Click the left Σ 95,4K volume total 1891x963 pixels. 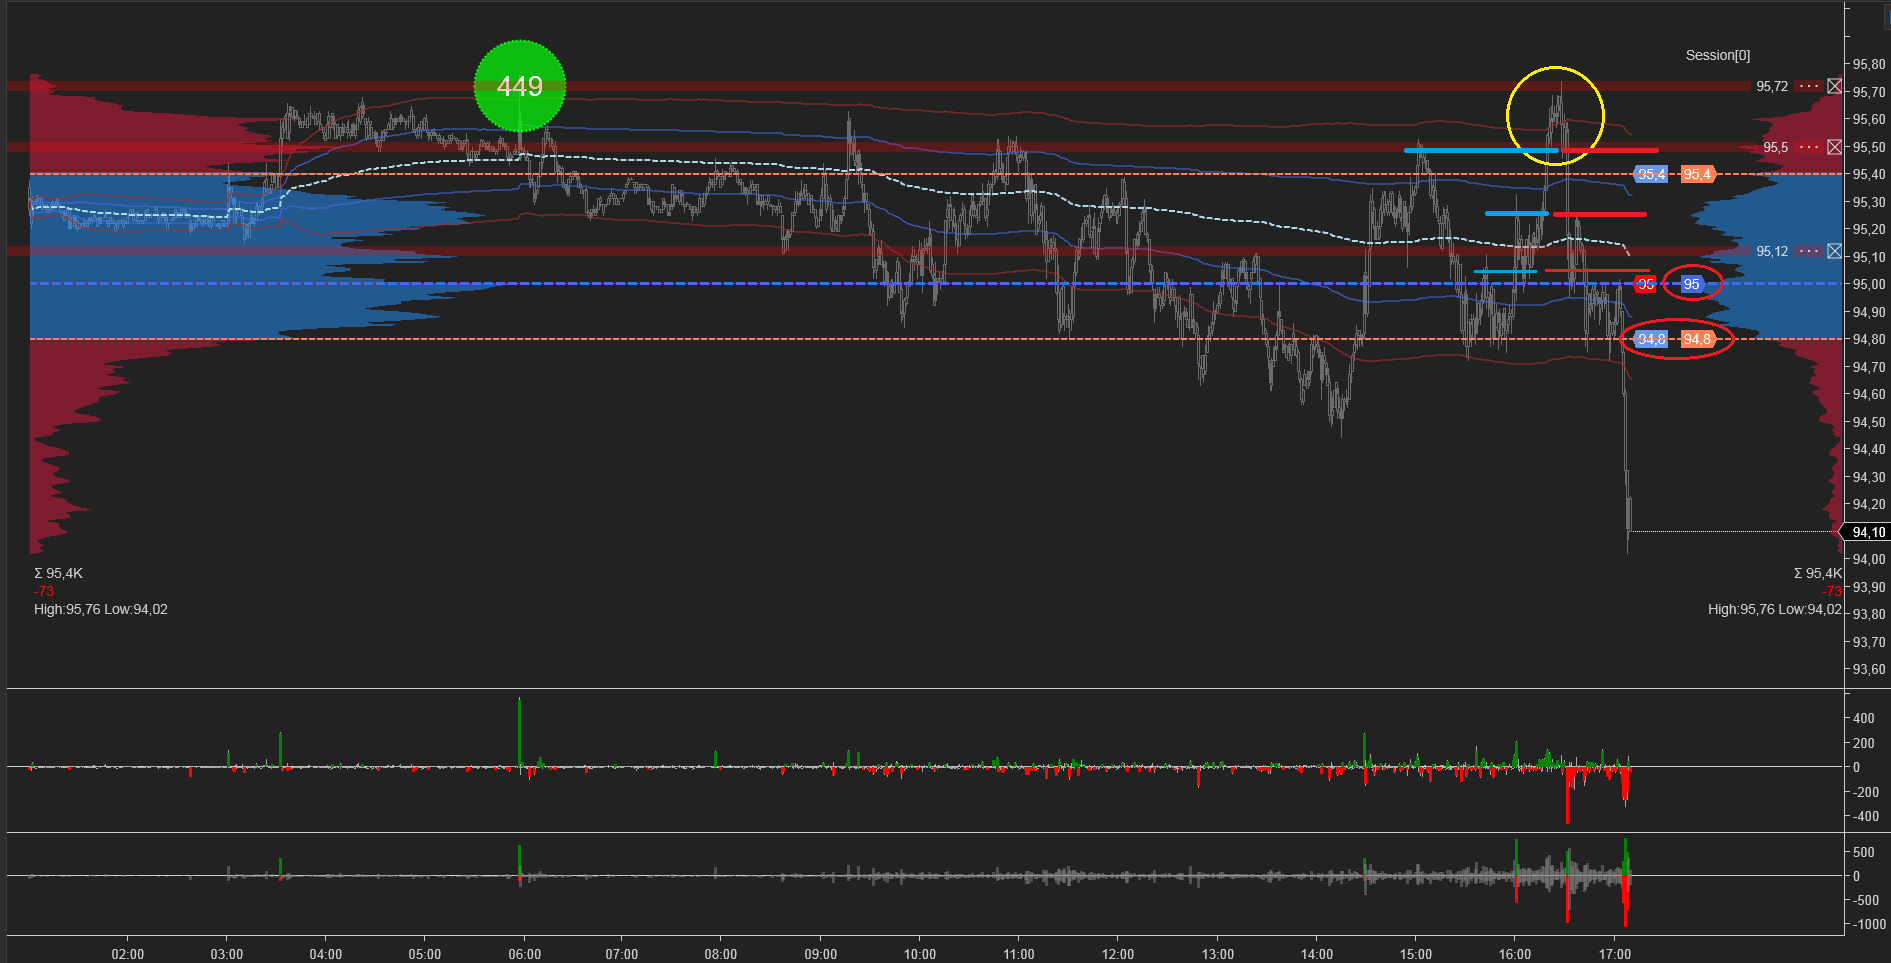pos(58,573)
